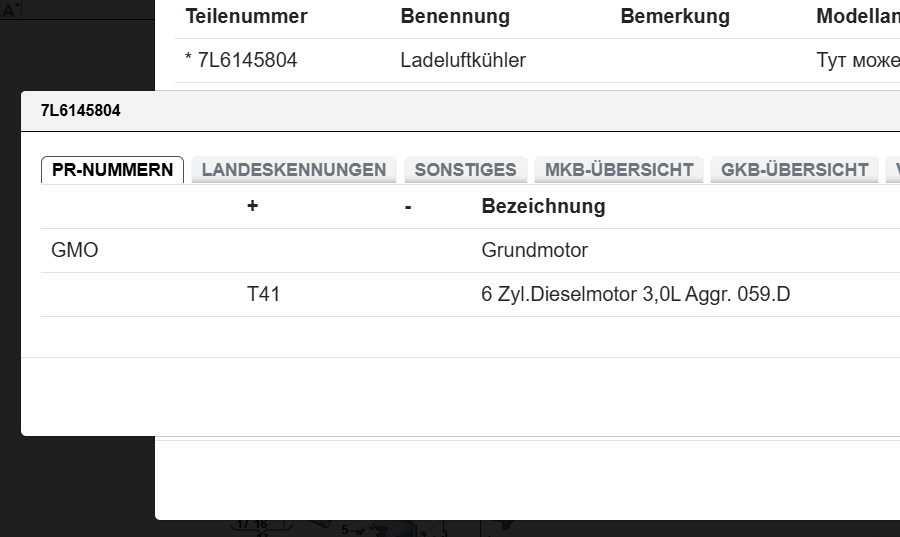Image resolution: width=900 pixels, height=537 pixels.
Task: Click the Grundmotor description
Action: 534,251
